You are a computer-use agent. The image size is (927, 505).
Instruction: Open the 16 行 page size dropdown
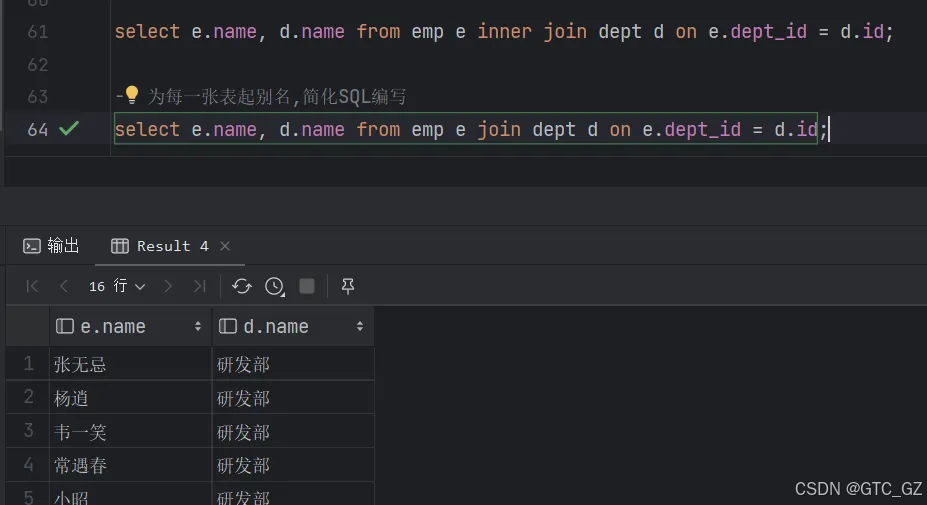pos(117,286)
